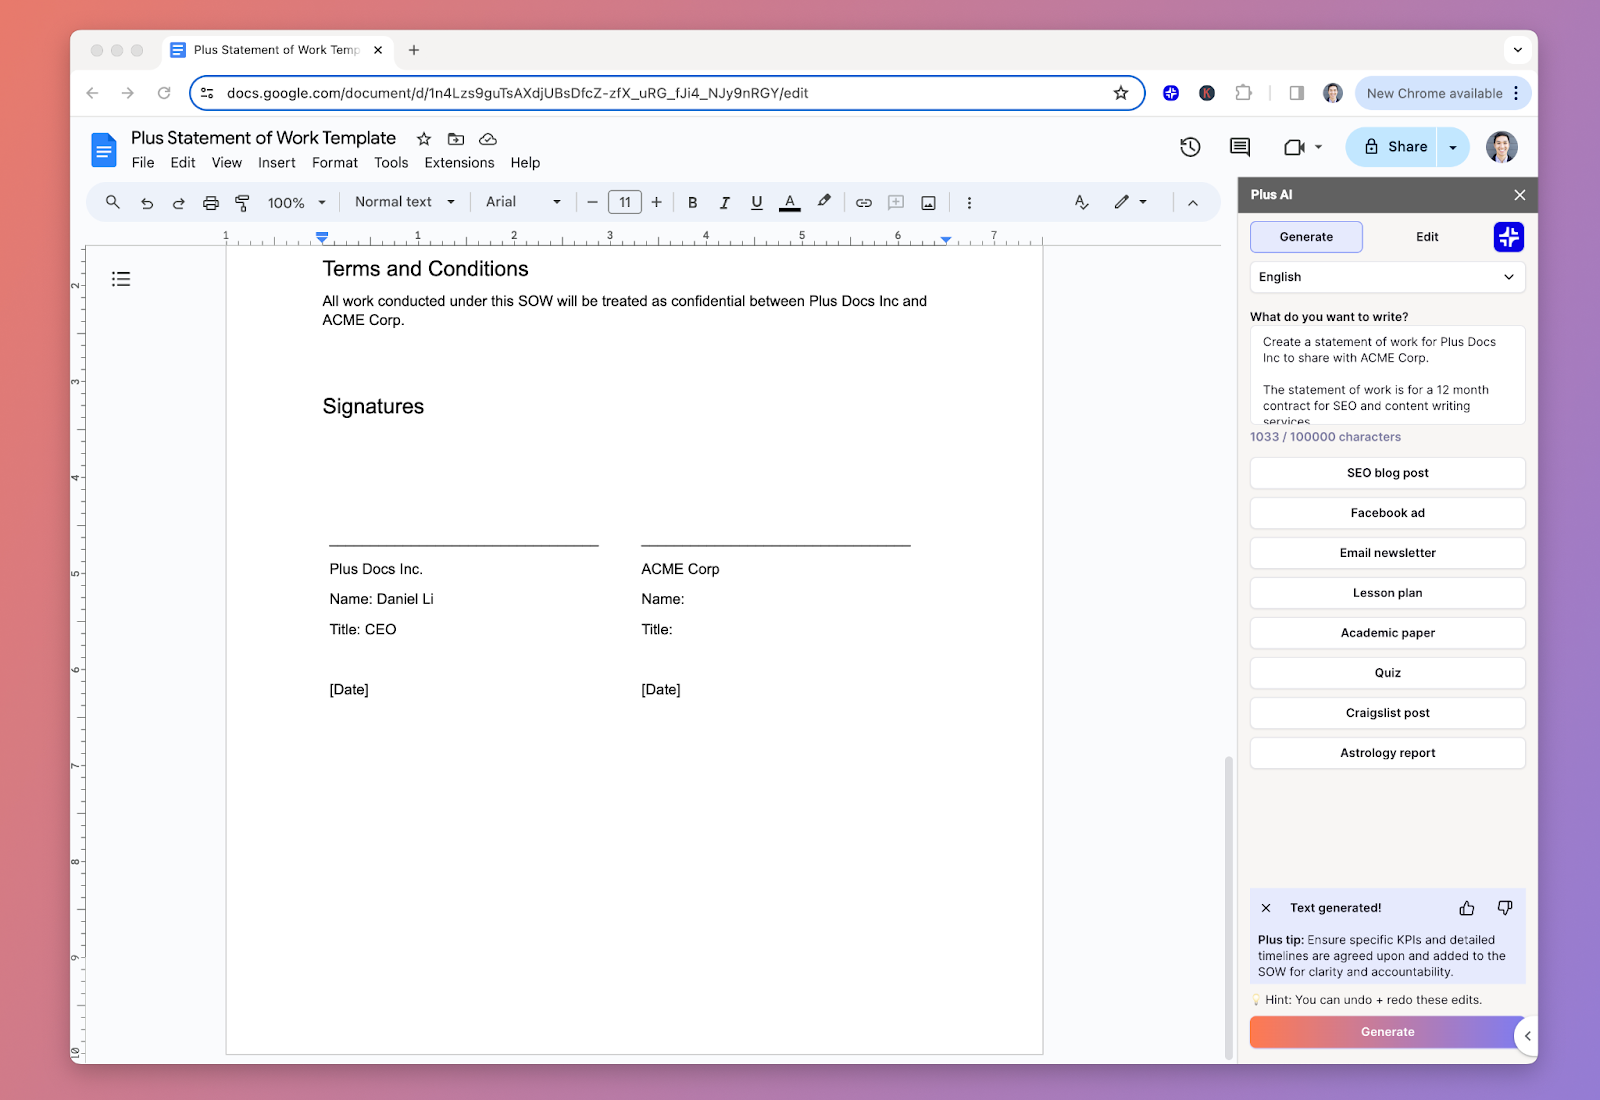Viewport: 1600px width, 1100px height.
Task: Open the Tools menu
Action: click(x=391, y=163)
